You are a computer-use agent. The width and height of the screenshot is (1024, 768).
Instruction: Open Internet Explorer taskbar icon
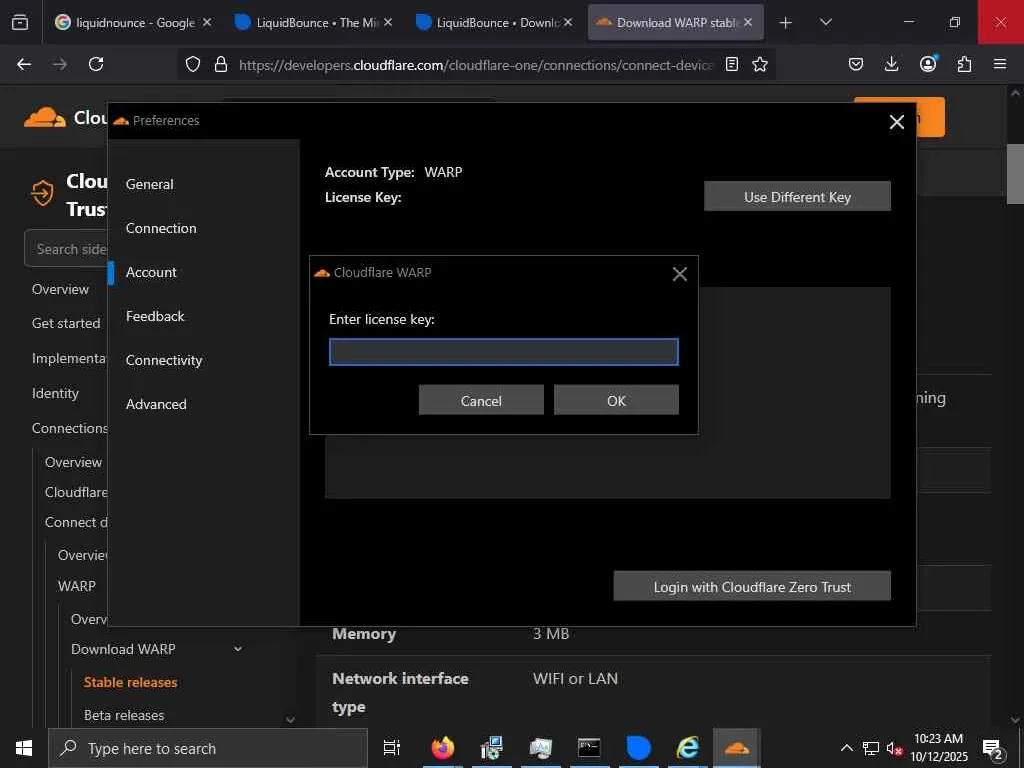(687, 748)
